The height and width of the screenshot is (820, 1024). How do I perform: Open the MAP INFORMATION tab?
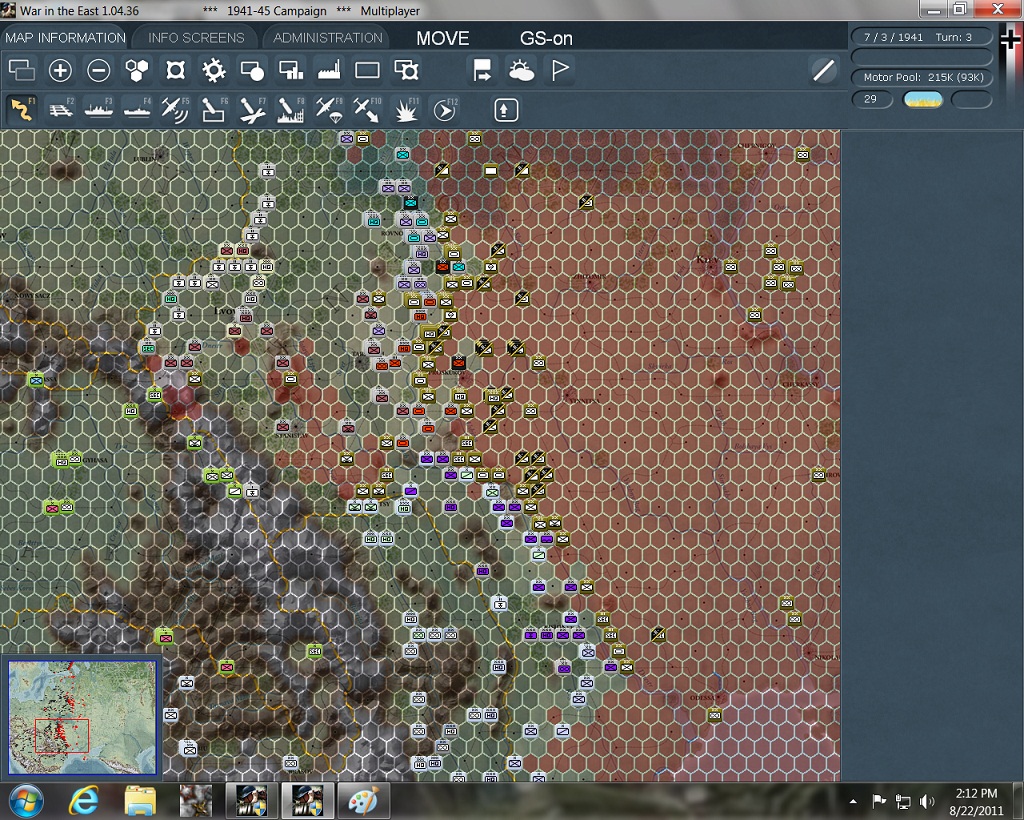65,38
